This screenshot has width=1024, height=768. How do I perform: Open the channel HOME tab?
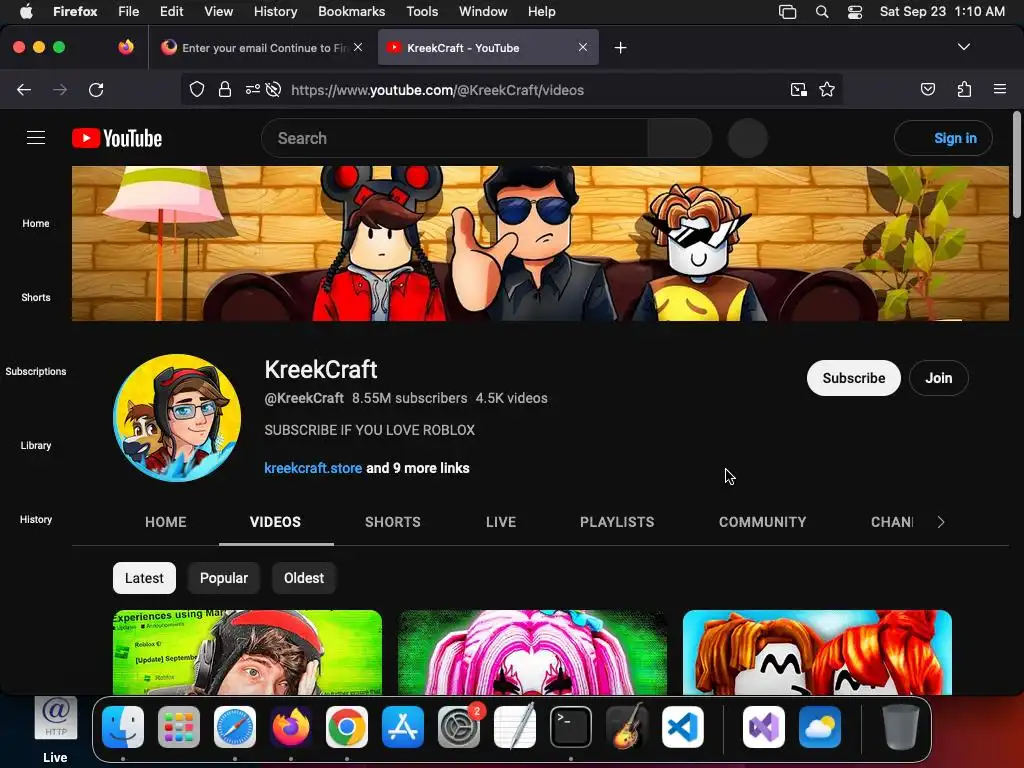[166, 522]
